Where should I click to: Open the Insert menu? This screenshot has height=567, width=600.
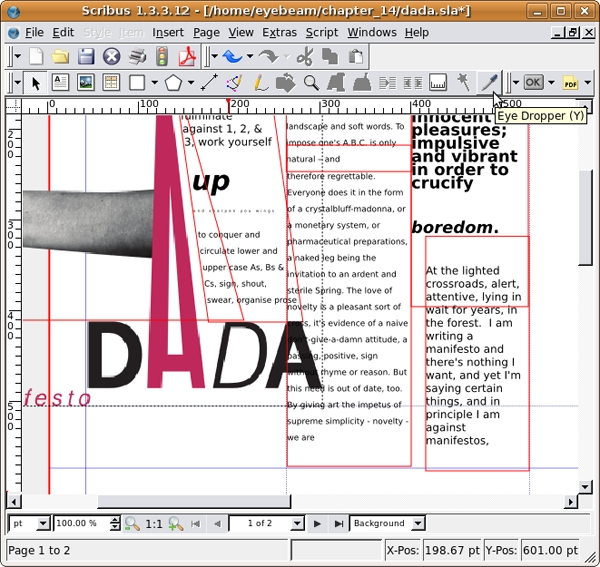pyautogui.click(x=168, y=32)
